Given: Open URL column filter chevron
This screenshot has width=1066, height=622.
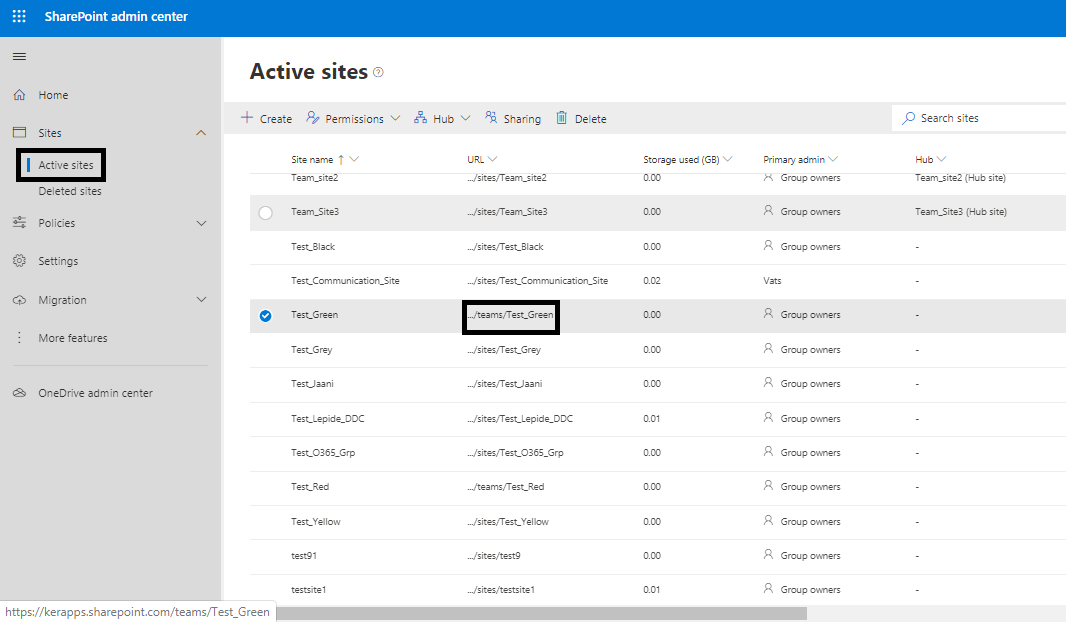Looking at the screenshot, I should pyautogui.click(x=493, y=159).
